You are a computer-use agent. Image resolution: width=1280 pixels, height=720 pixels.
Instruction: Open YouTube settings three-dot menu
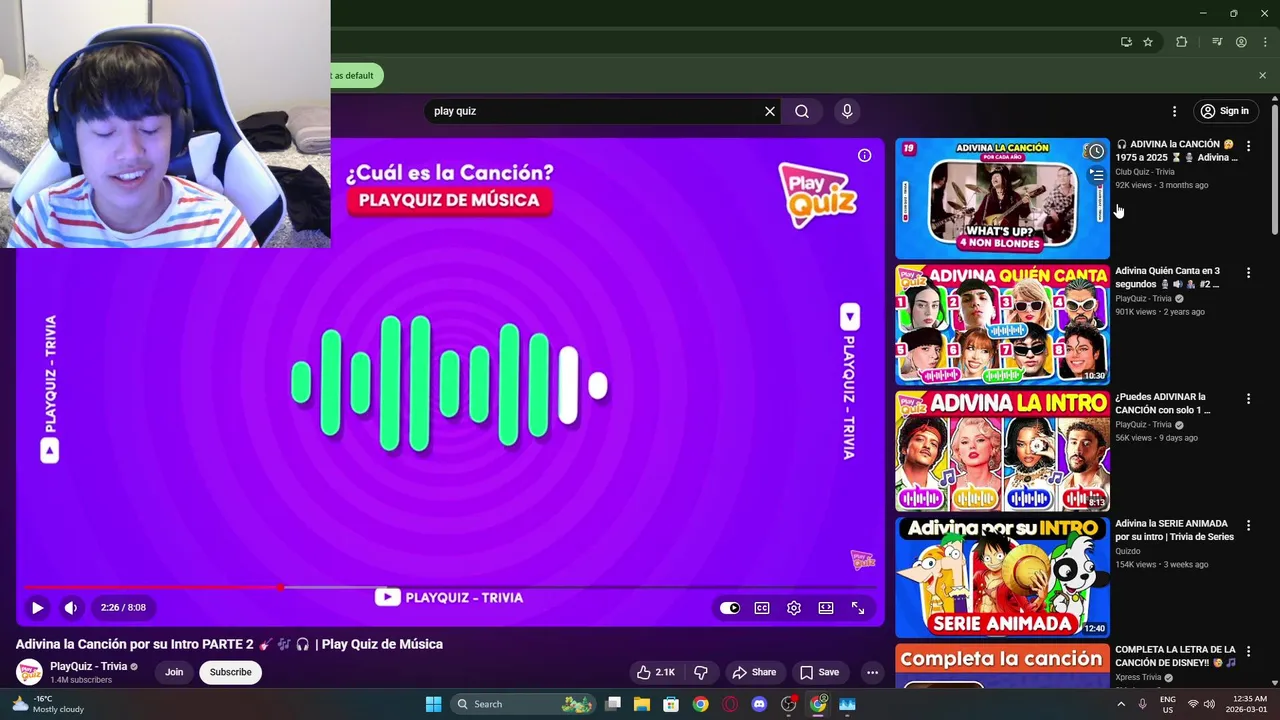point(1174,111)
